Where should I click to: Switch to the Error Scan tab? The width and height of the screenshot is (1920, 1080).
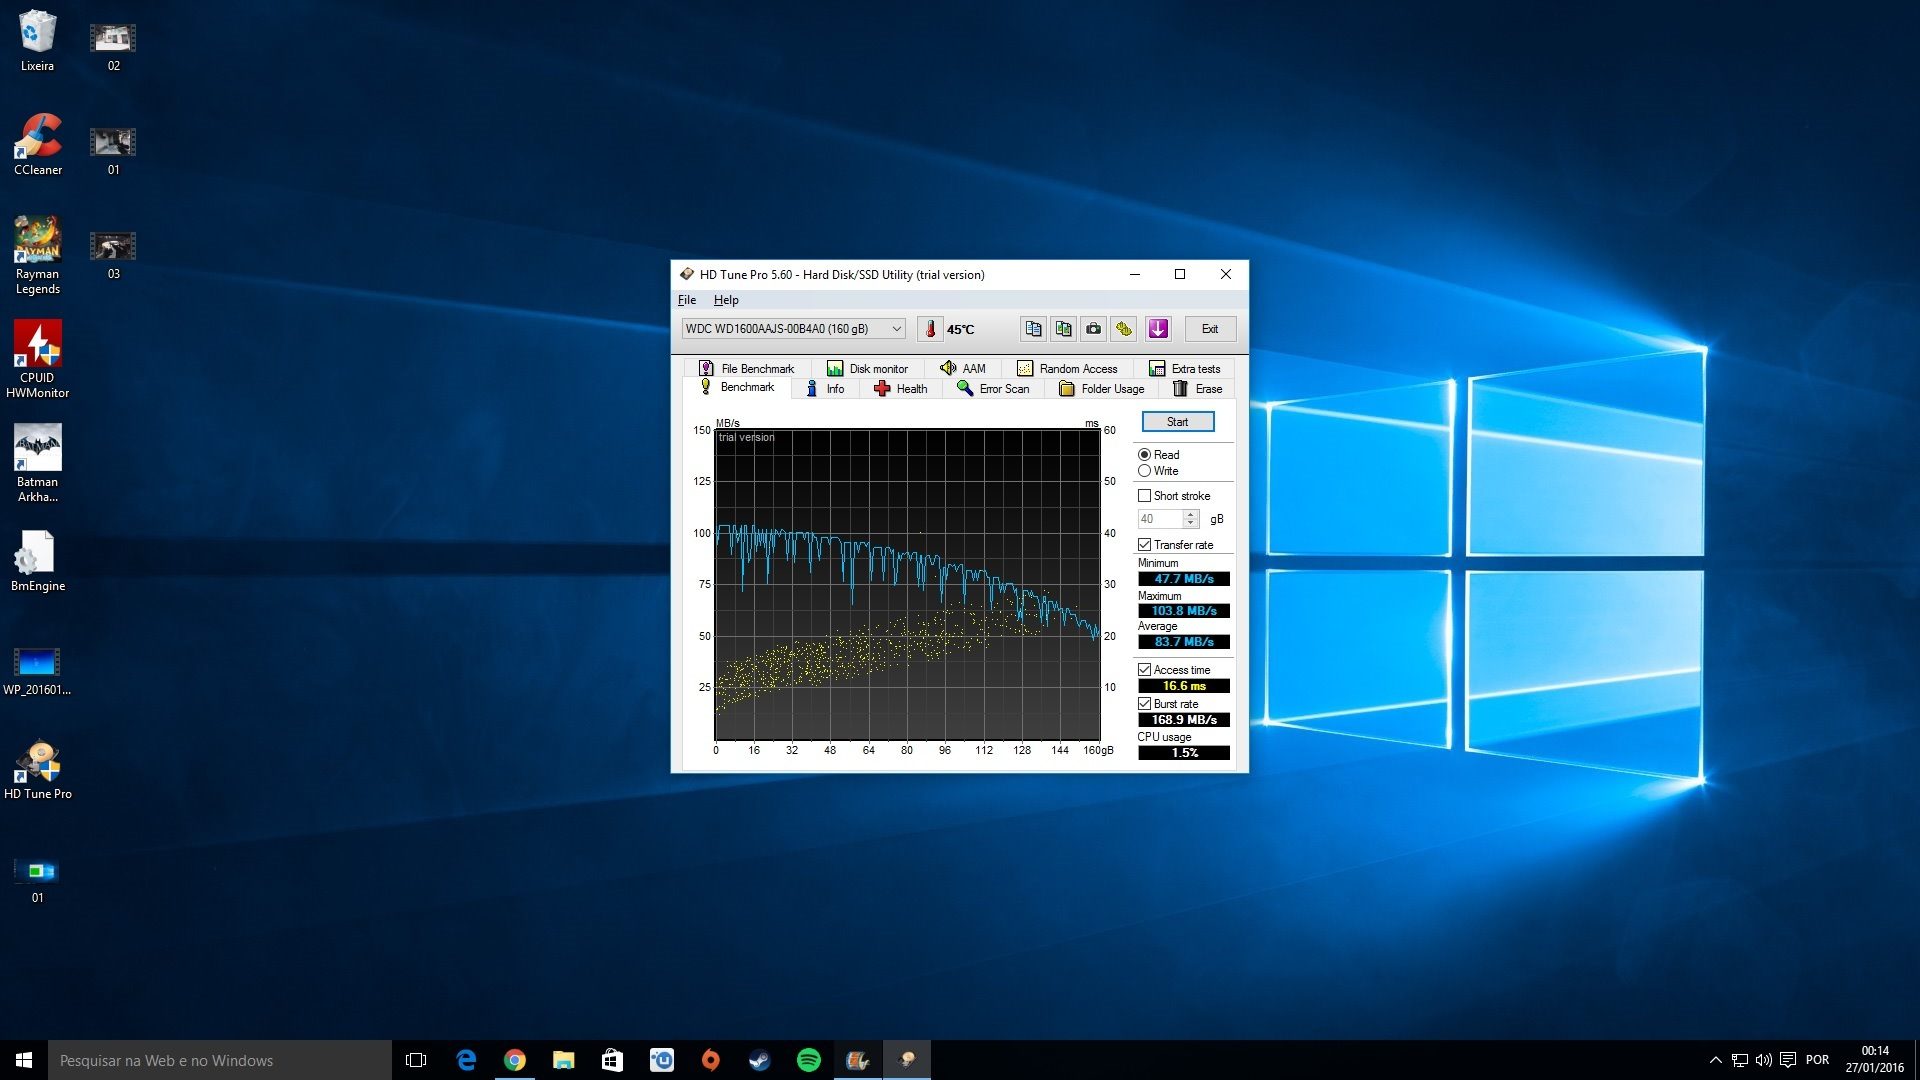click(x=993, y=389)
